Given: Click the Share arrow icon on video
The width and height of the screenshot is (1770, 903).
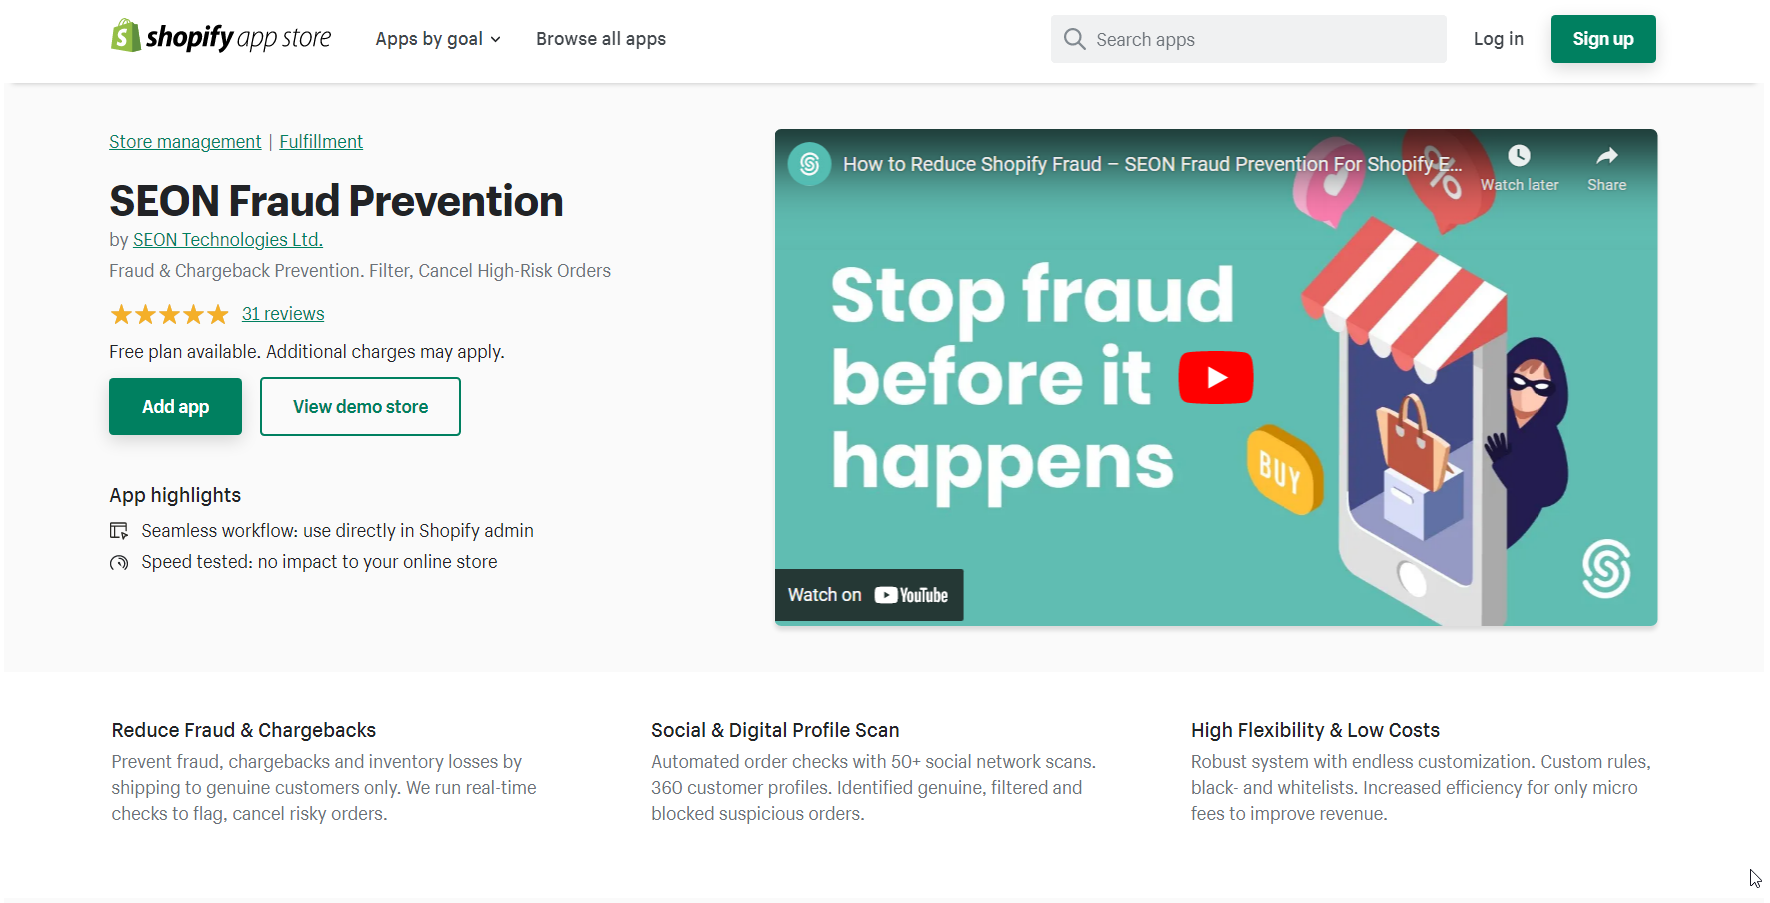Looking at the screenshot, I should point(1606,156).
